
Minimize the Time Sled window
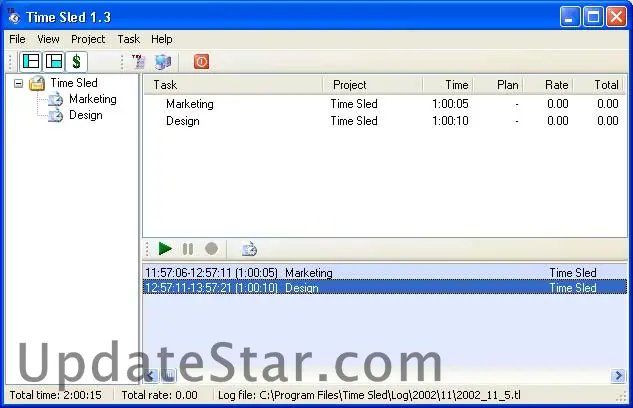click(x=570, y=17)
